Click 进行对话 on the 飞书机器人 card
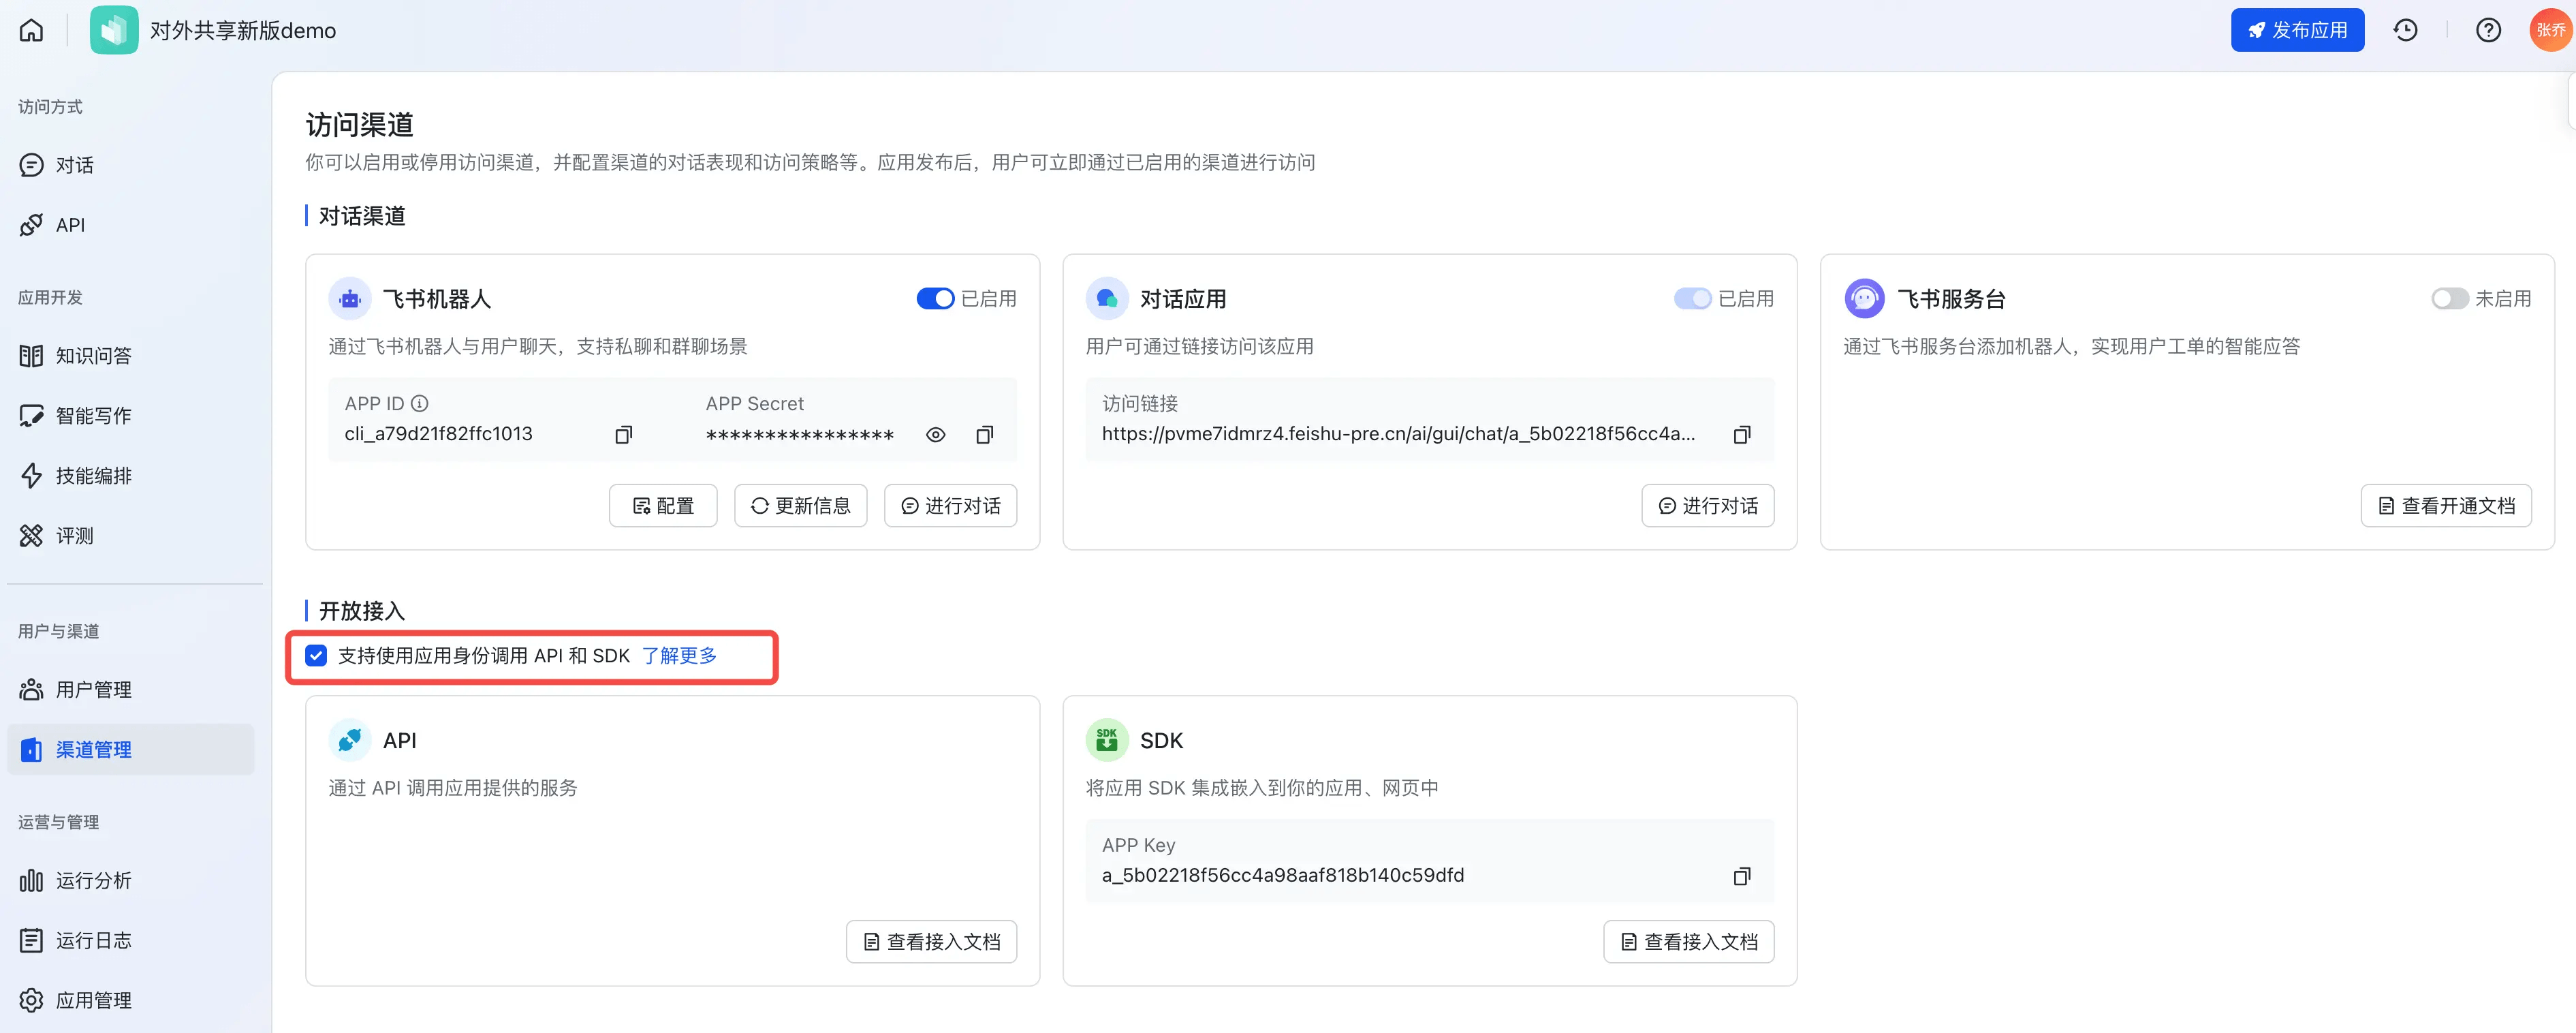This screenshot has height=1033, width=2576. pyautogui.click(x=950, y=505)
